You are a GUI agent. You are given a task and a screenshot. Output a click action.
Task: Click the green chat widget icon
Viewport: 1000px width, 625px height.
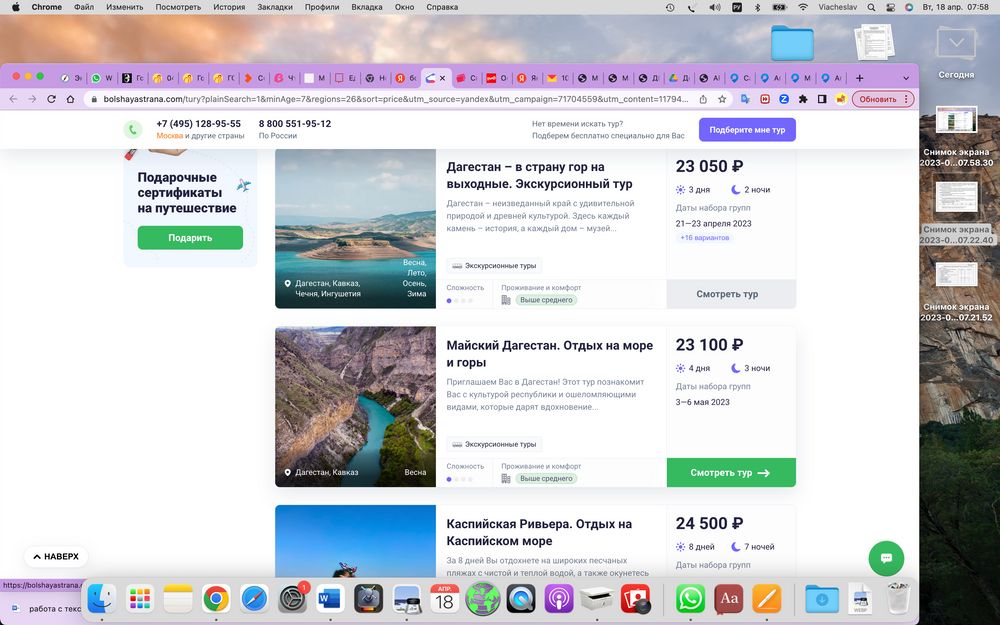(x=886, y=557)
